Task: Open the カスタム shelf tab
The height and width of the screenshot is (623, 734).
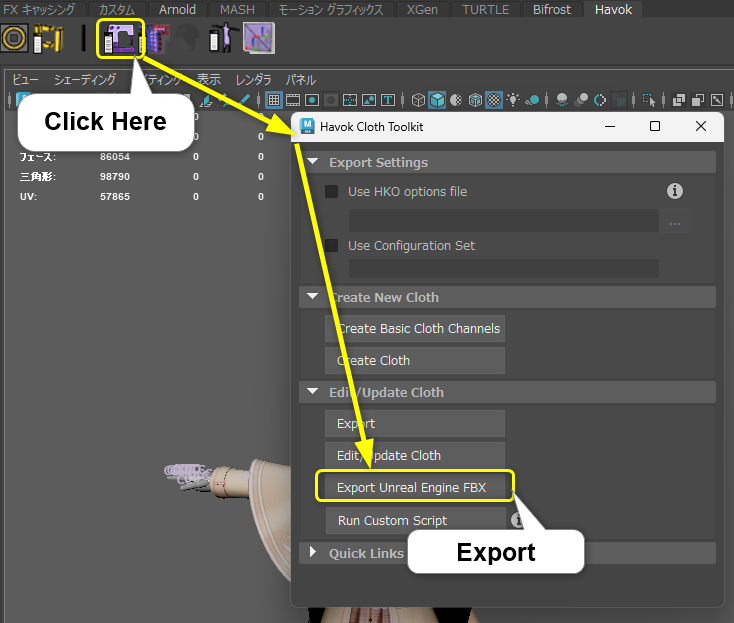Action: point(116,9)
